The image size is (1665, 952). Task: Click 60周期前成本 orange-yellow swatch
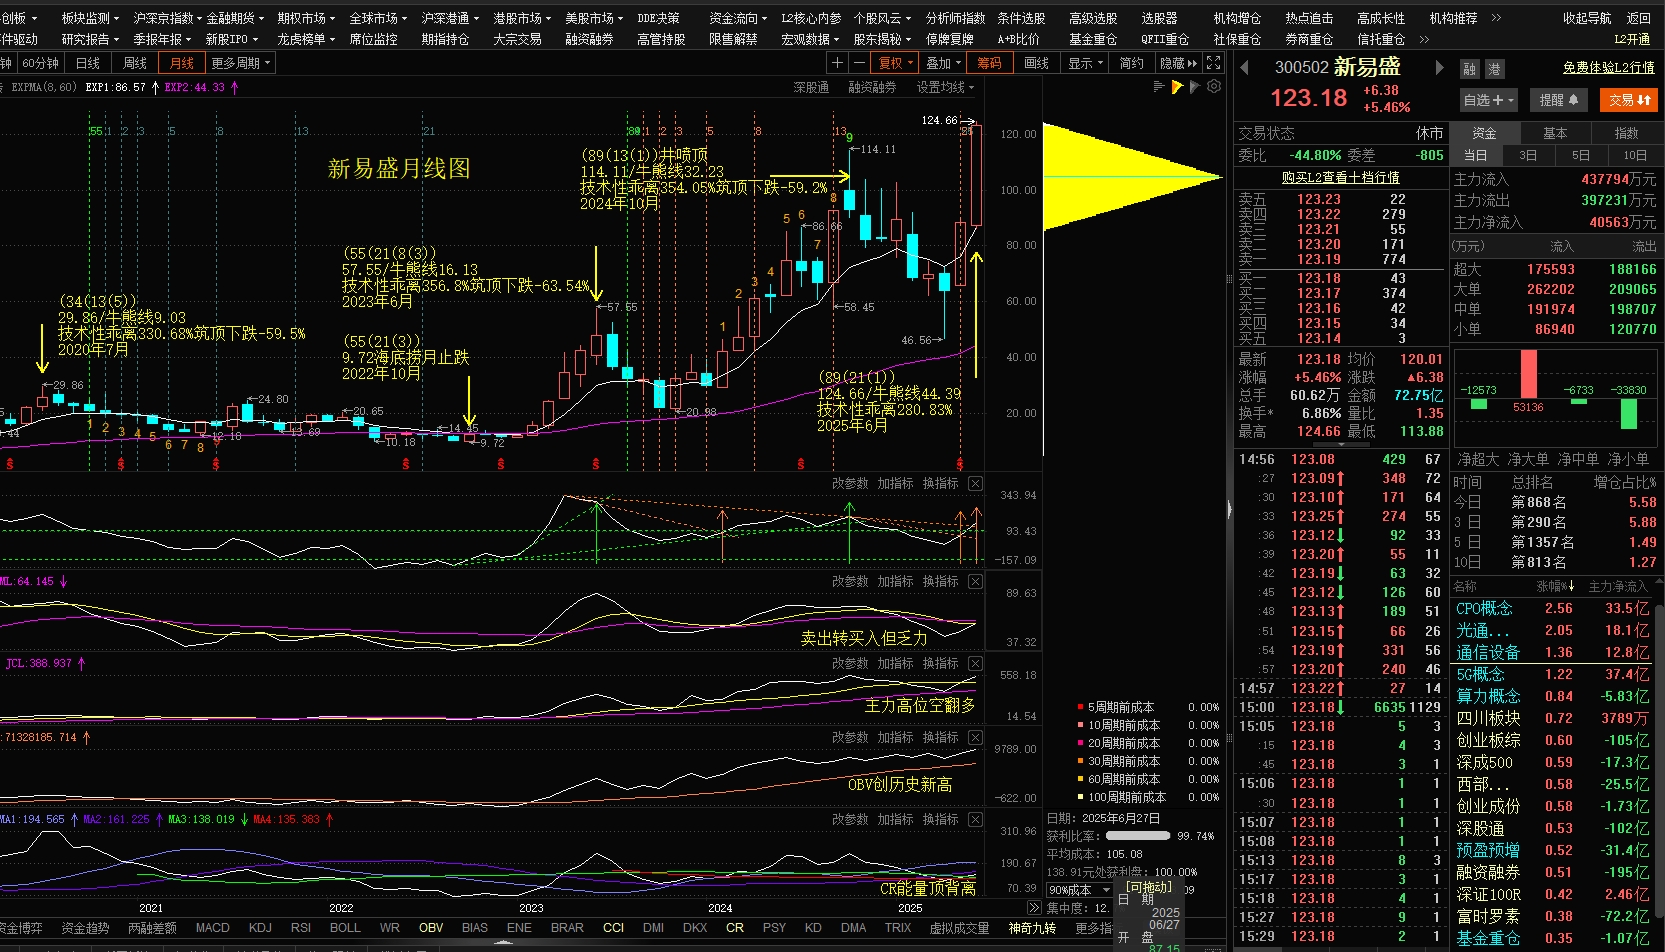(x=1080, y=779)
